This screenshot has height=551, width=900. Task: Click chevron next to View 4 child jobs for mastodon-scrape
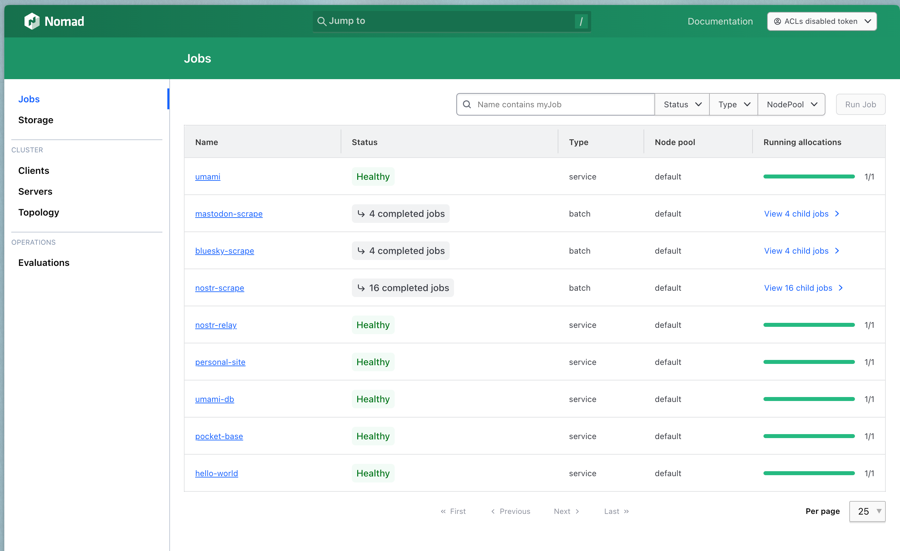point(837,214)
